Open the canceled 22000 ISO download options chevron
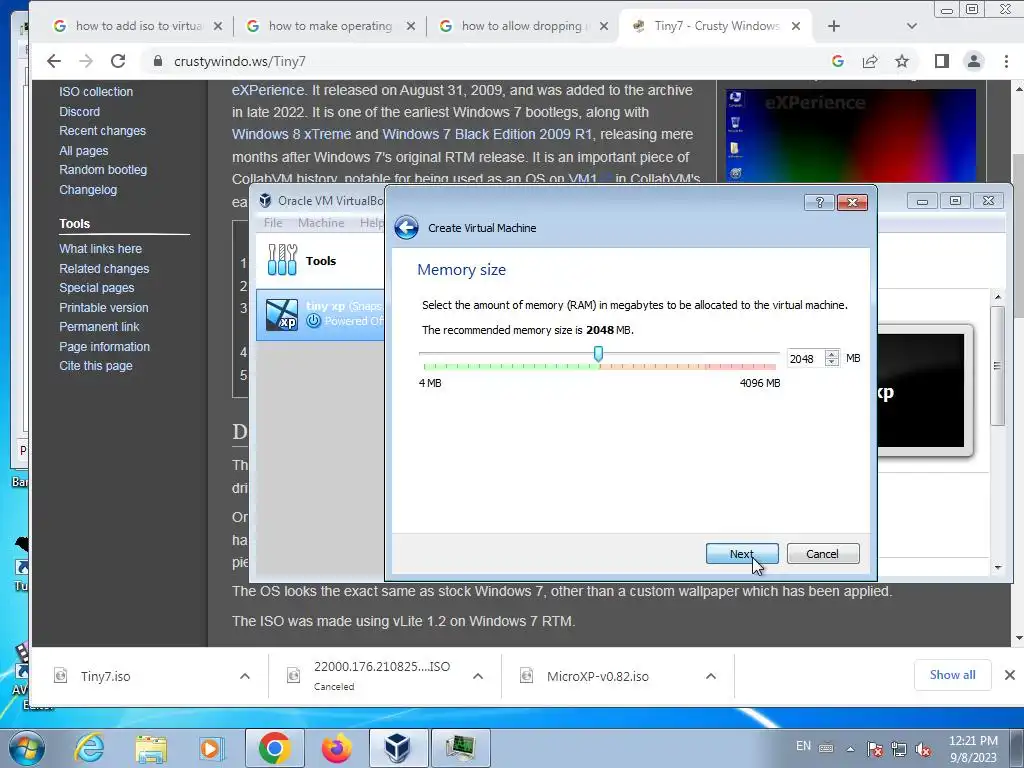The width and height of the screenshot is (1024, 768). tap(478, 677)
